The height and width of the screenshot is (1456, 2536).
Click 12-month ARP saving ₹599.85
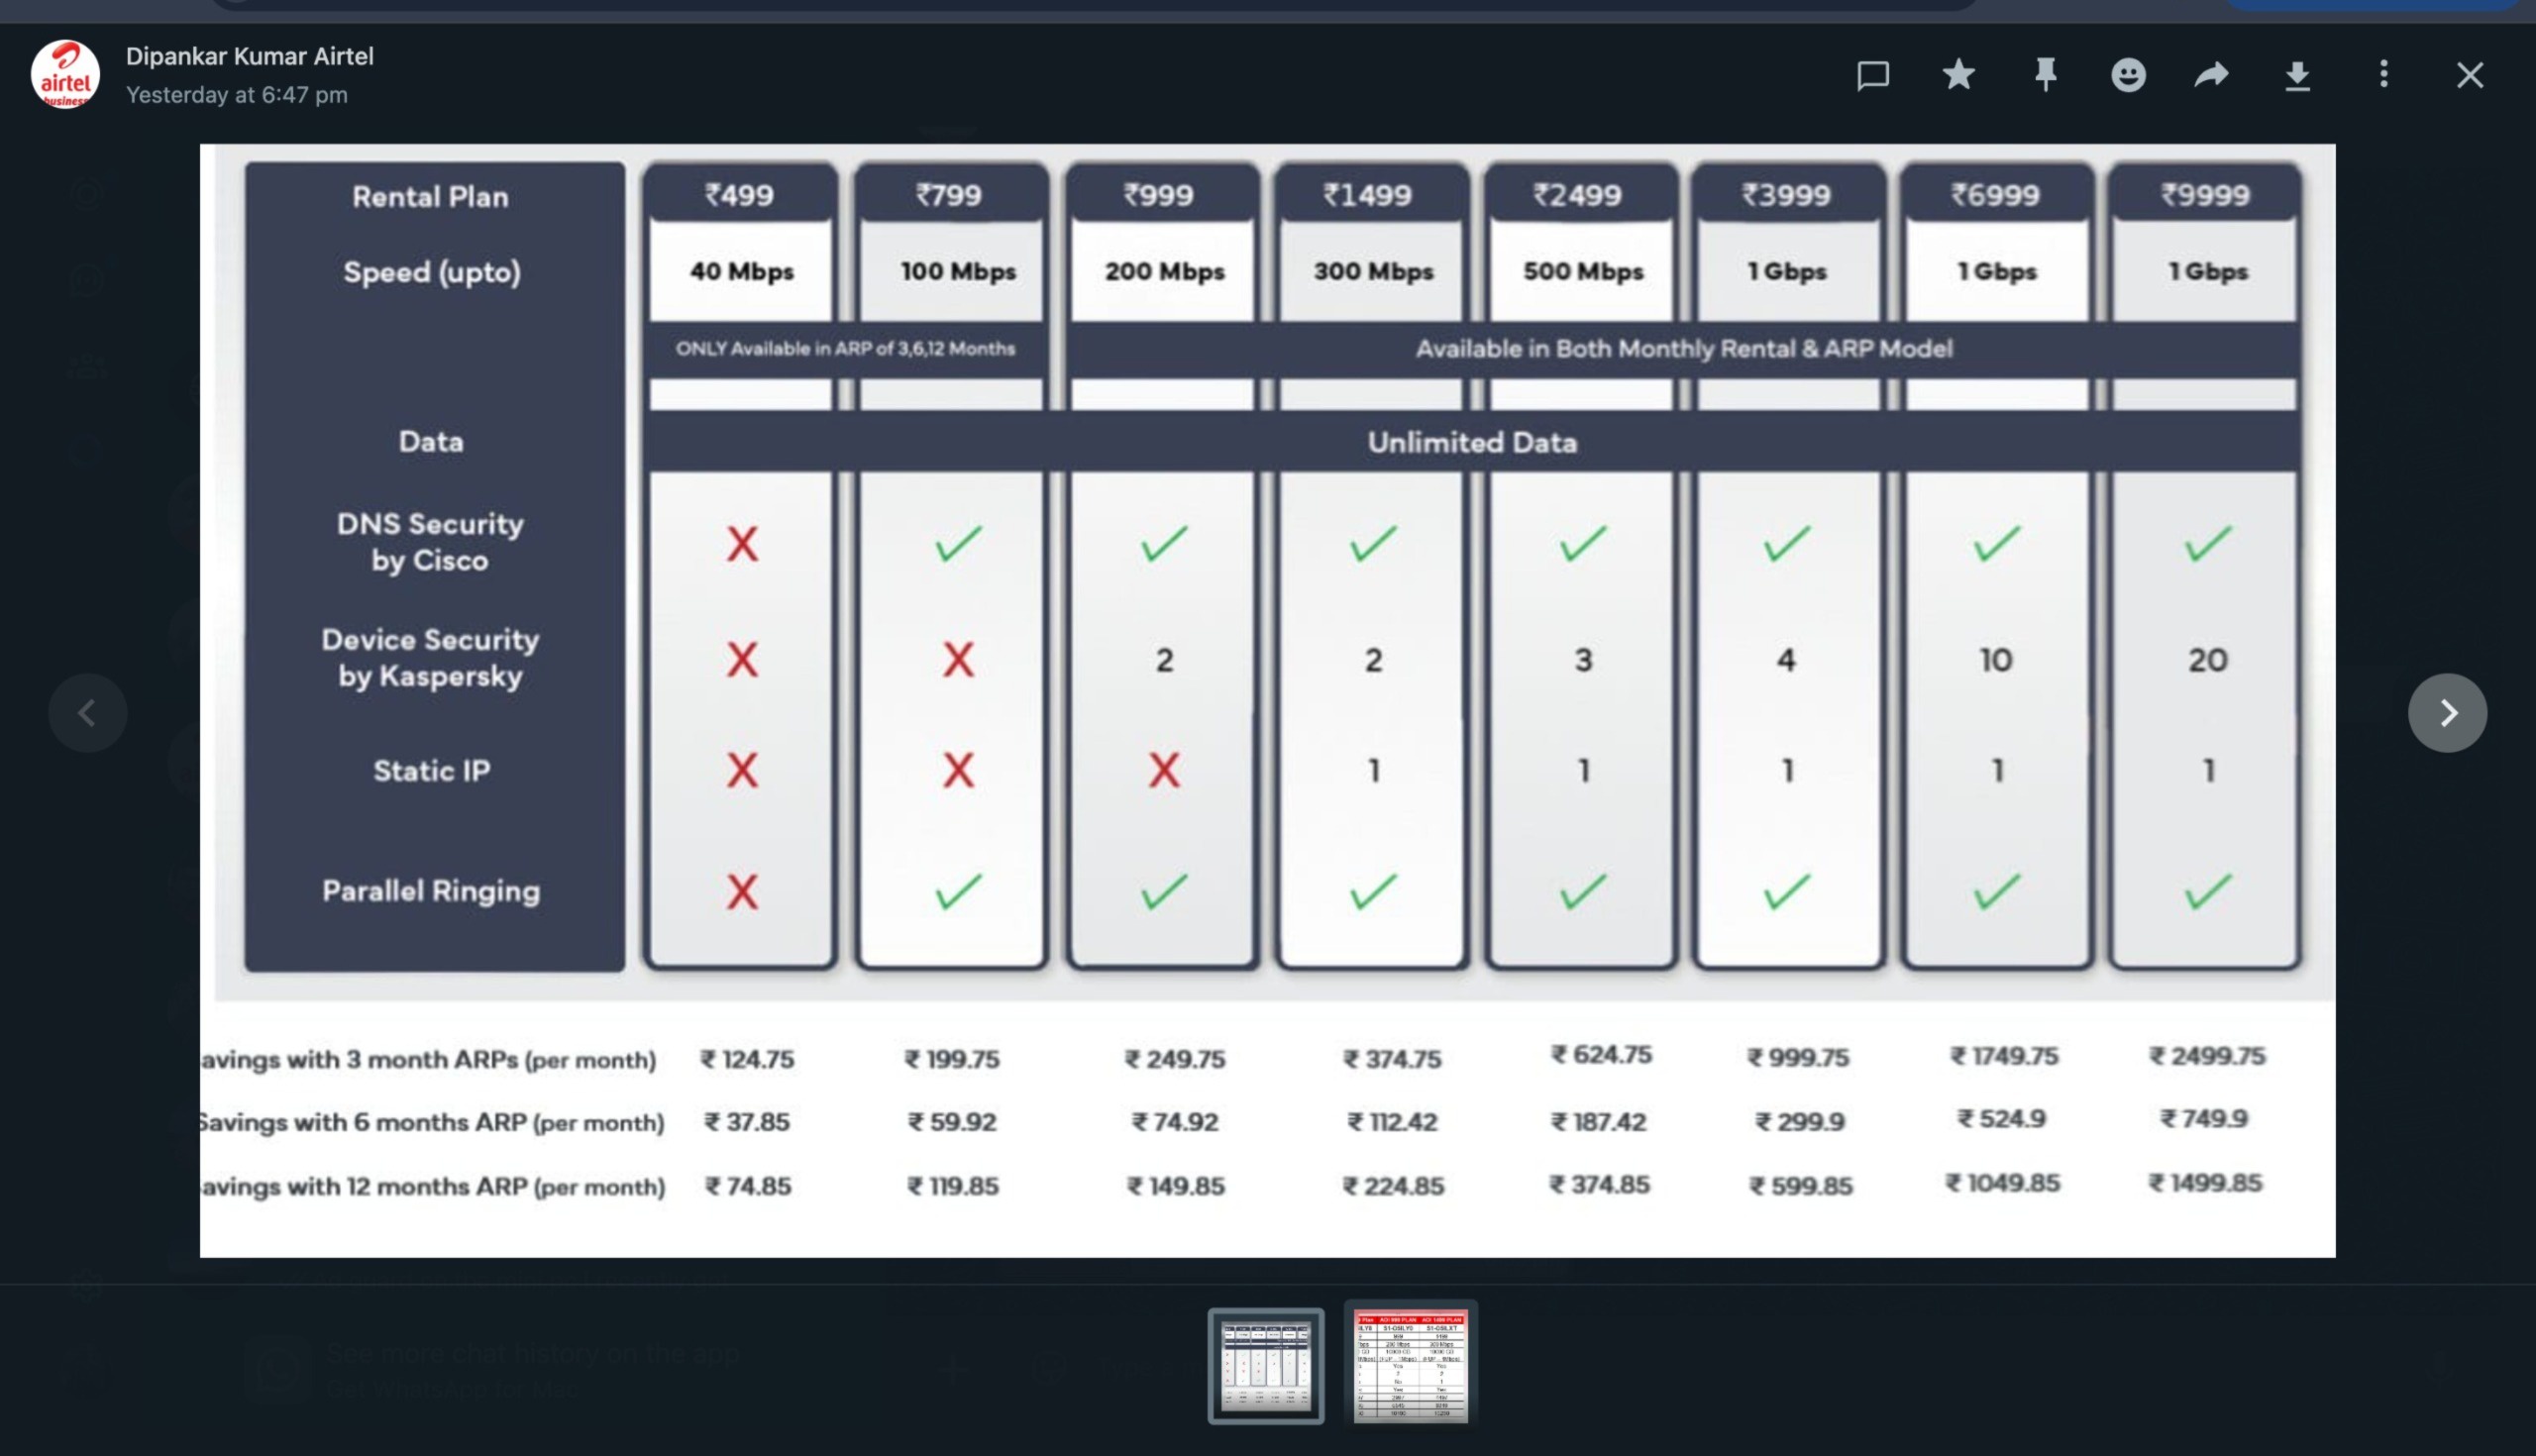(x=1801, y=1186)
